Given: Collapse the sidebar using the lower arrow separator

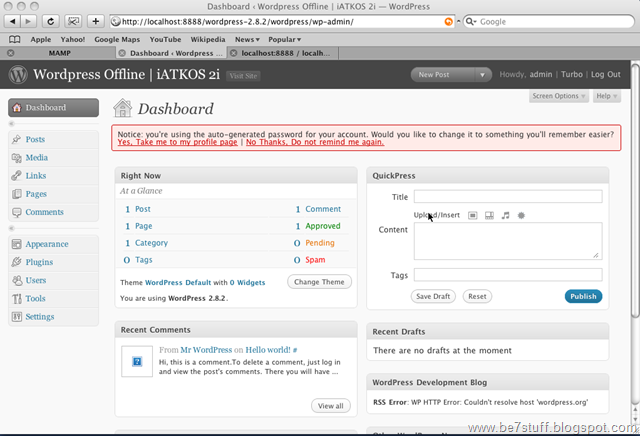Looking at the screenshot, I should [12, 228].
